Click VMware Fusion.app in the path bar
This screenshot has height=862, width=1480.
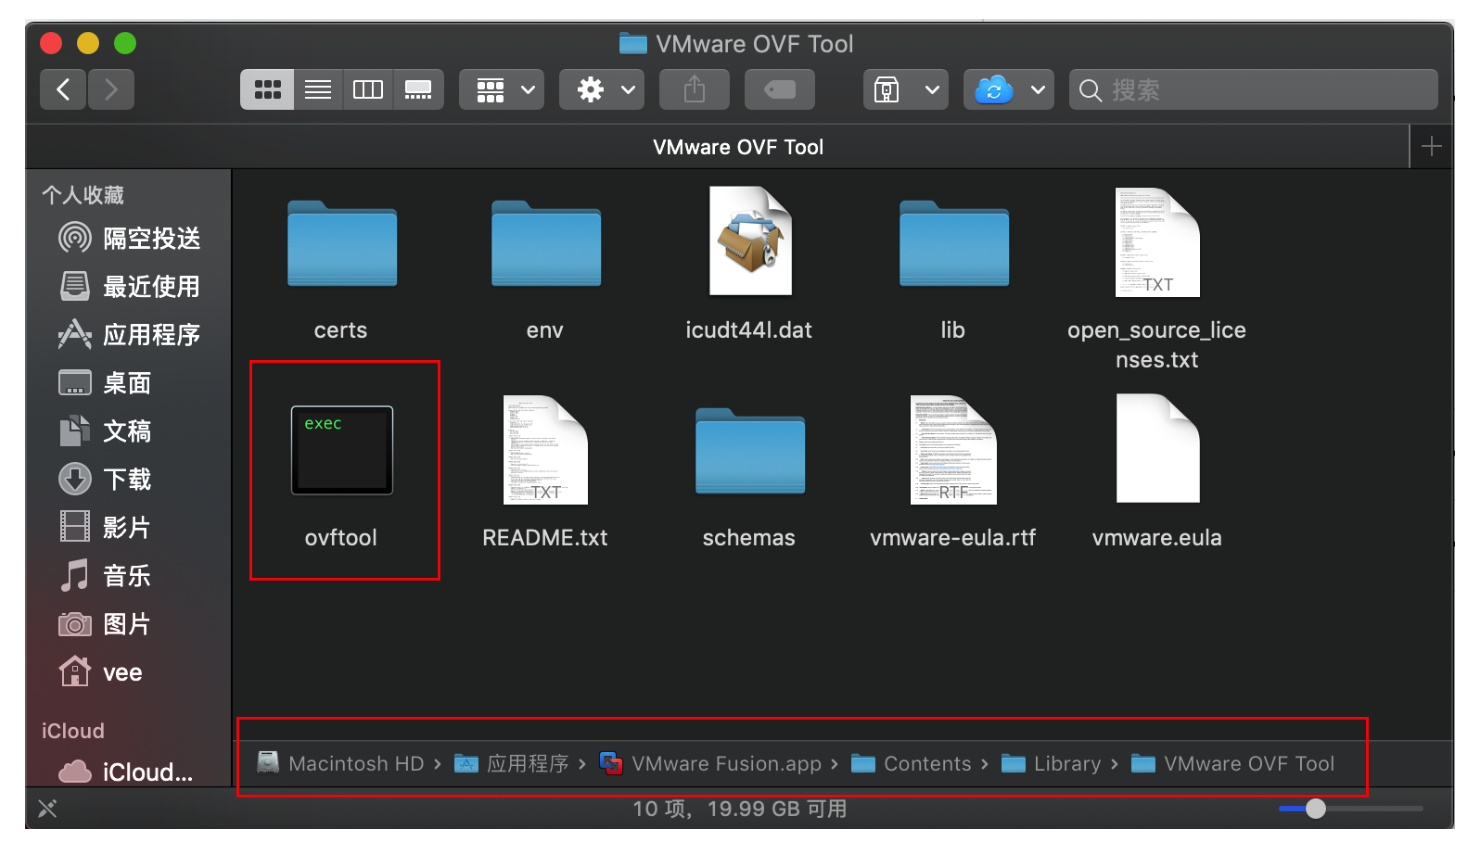[x=711, y=764]
